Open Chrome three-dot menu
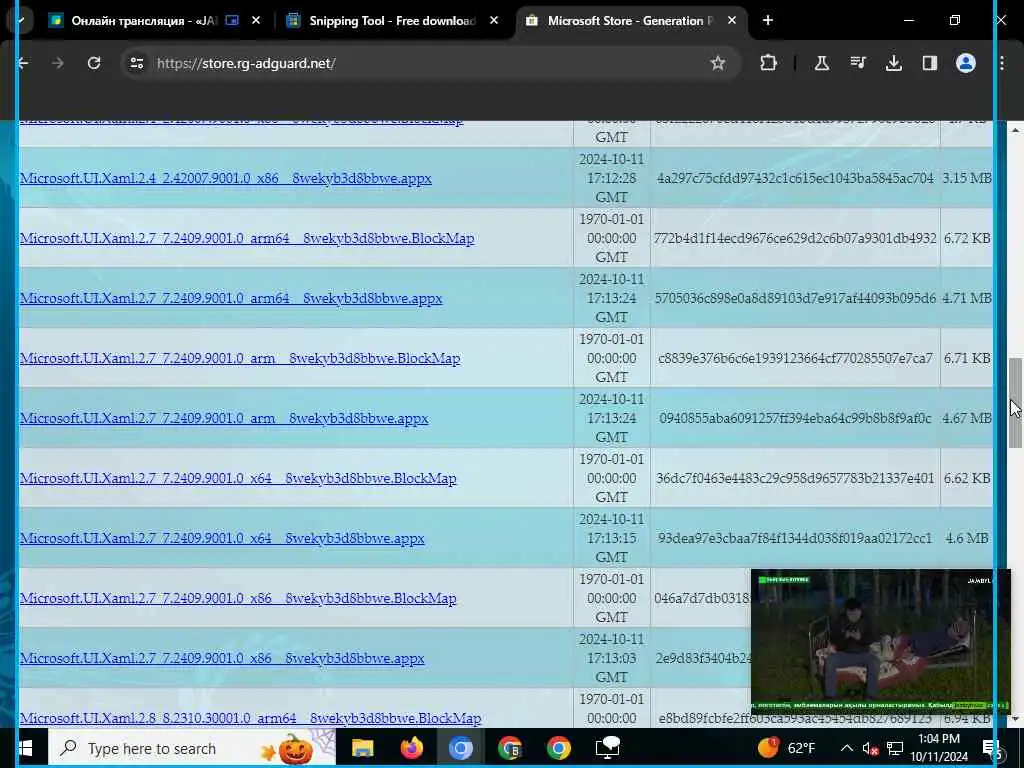 tap(1002, 63)
